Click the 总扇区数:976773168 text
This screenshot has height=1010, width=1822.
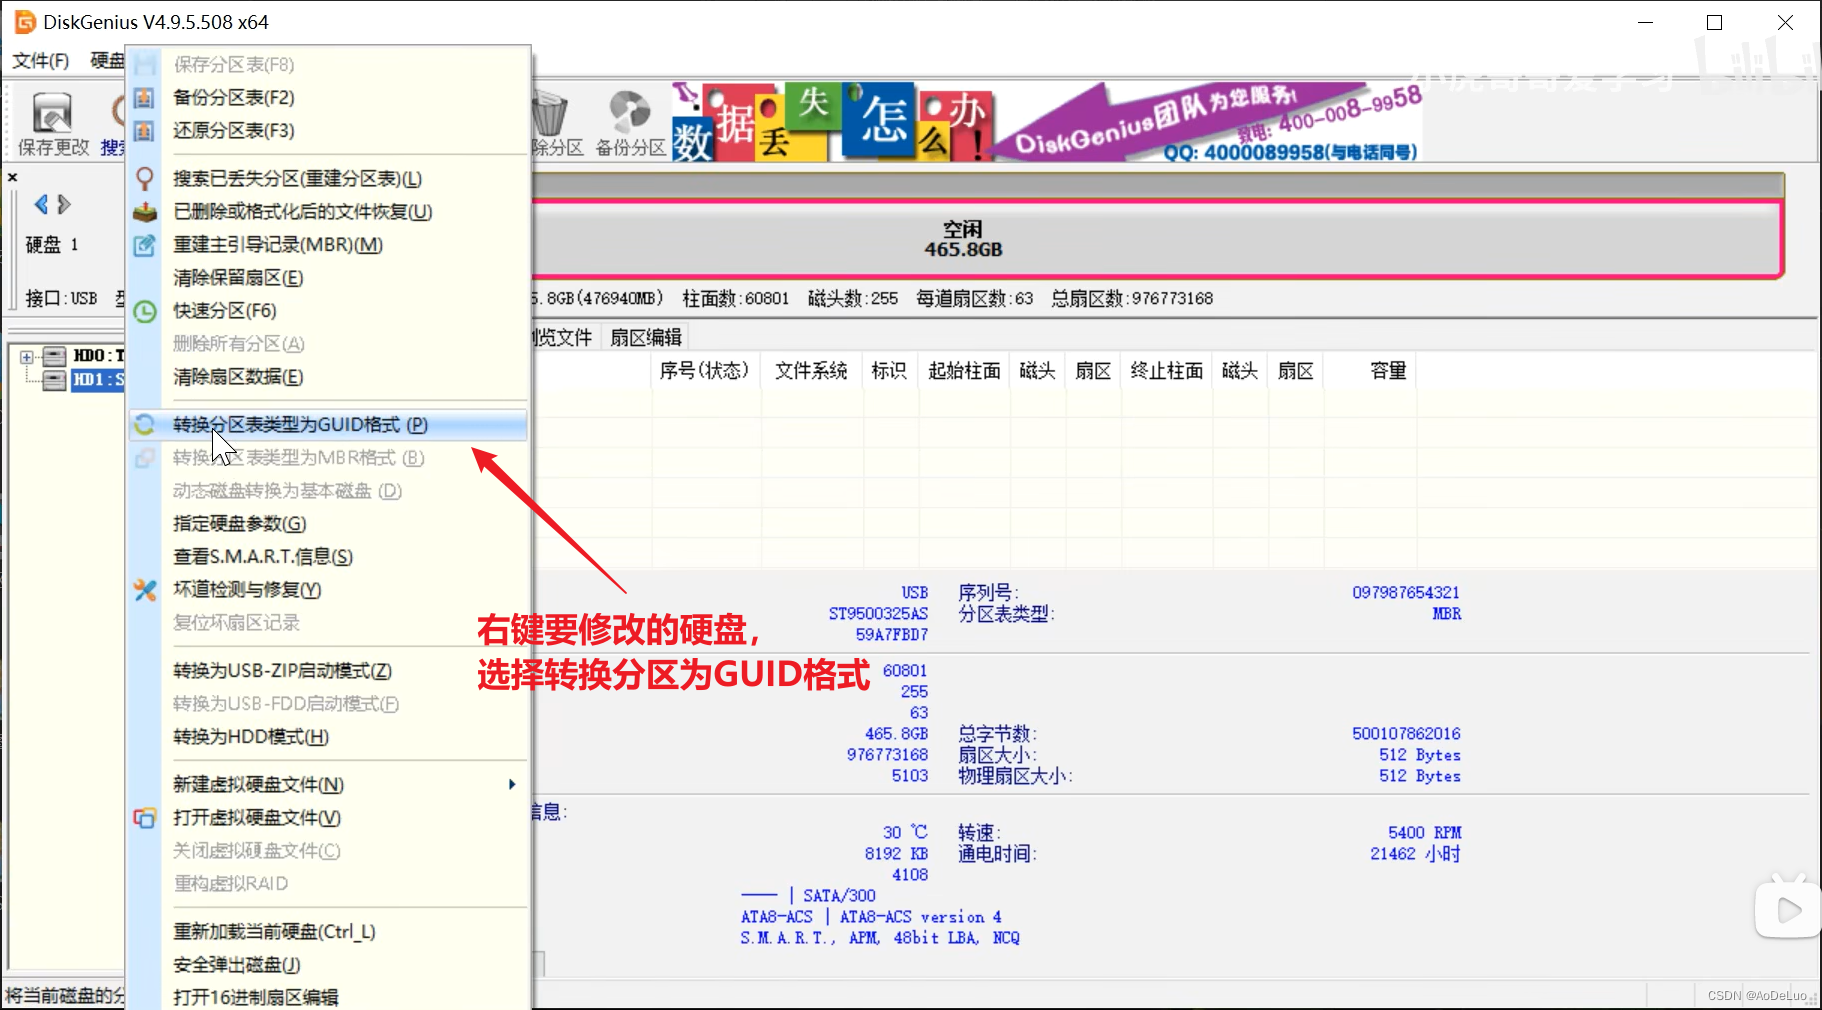click(1132, 299)
